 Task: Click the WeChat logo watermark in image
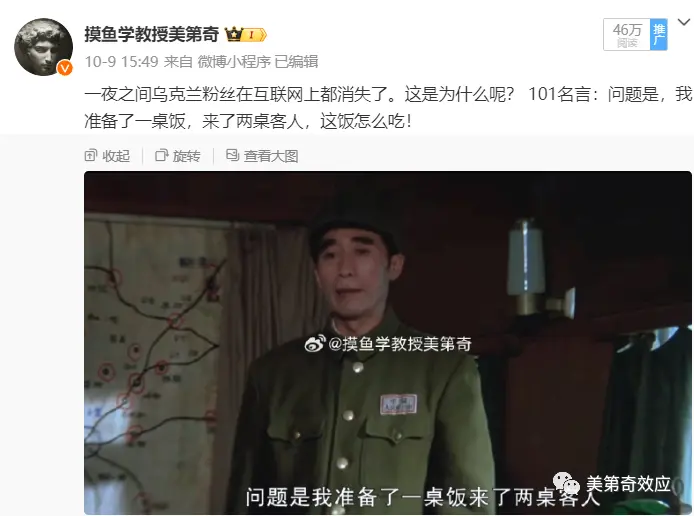[x=566, y=483]
